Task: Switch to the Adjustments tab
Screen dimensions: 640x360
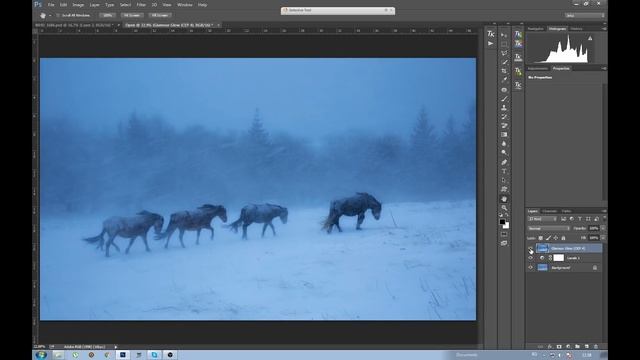Action: 538,69
